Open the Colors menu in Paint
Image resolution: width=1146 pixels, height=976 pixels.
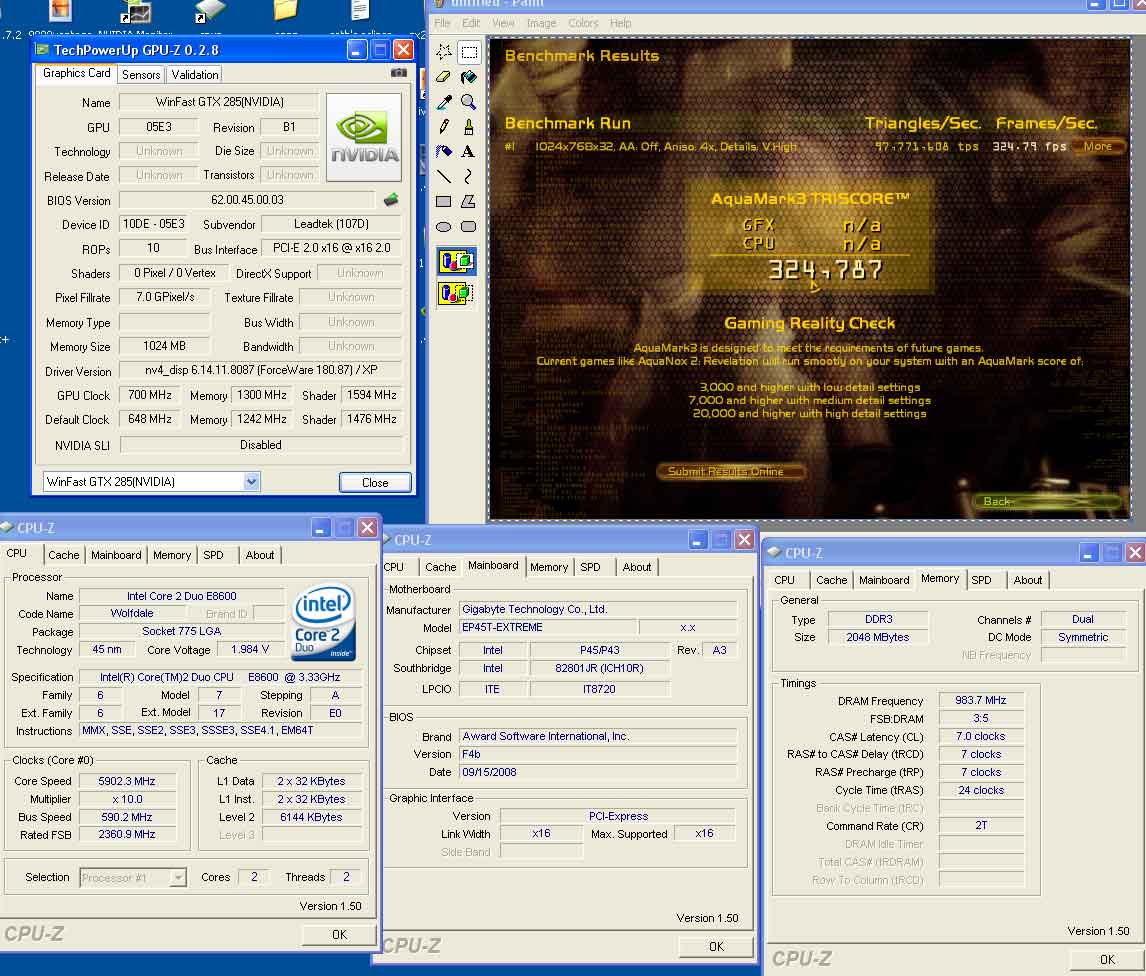583,23
